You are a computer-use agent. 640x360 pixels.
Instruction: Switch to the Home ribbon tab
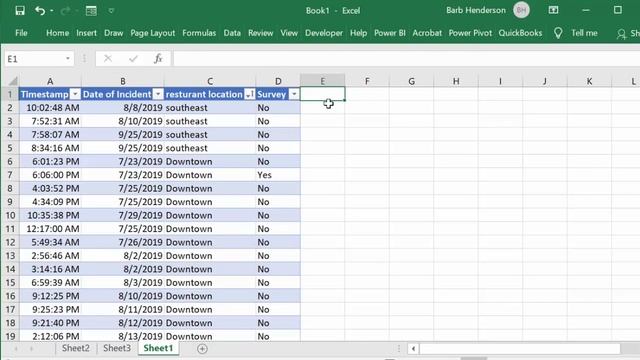(58, 33)
